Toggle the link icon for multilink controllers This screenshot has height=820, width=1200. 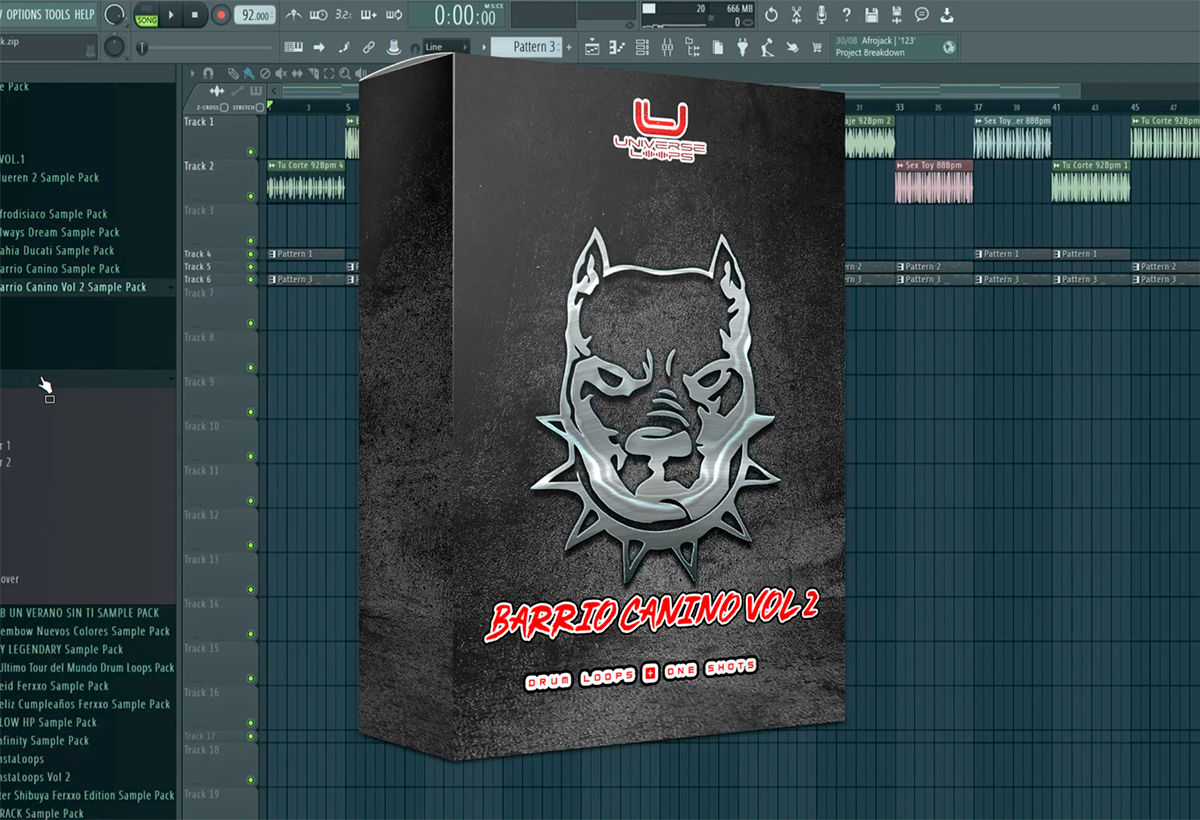click(369, 47)
